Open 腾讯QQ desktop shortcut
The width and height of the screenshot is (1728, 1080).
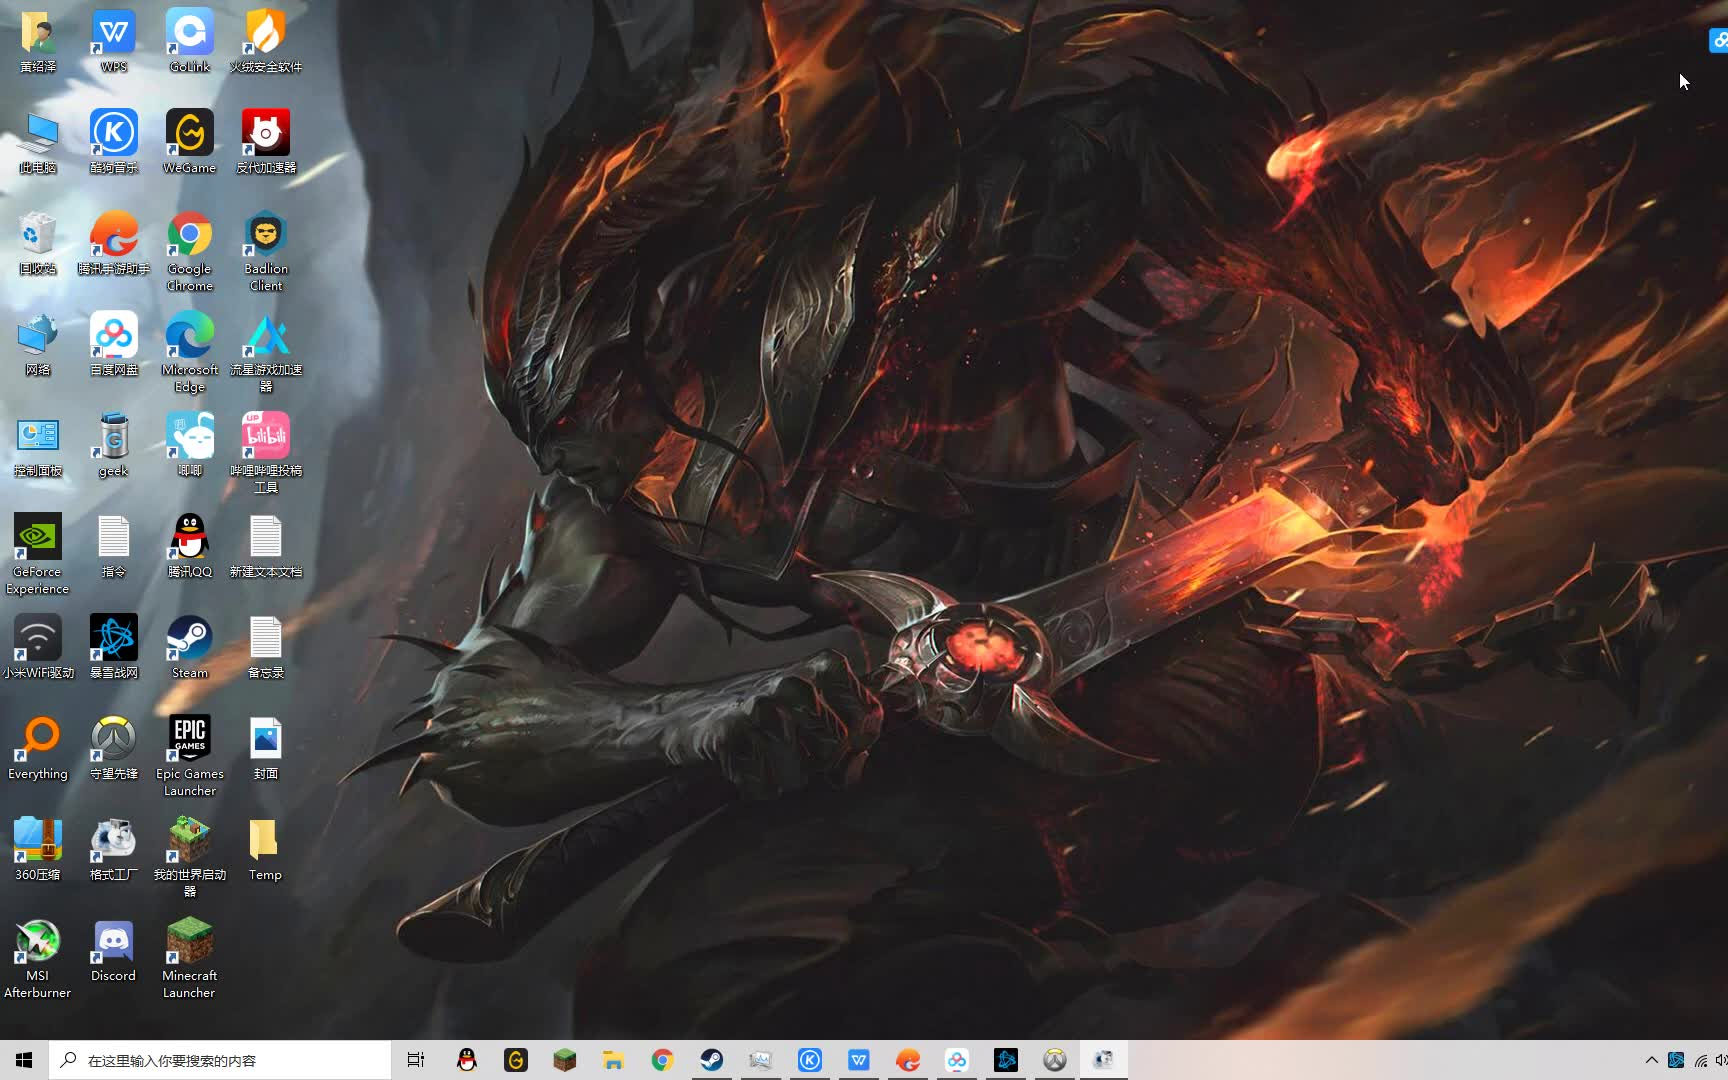(190, 546)
